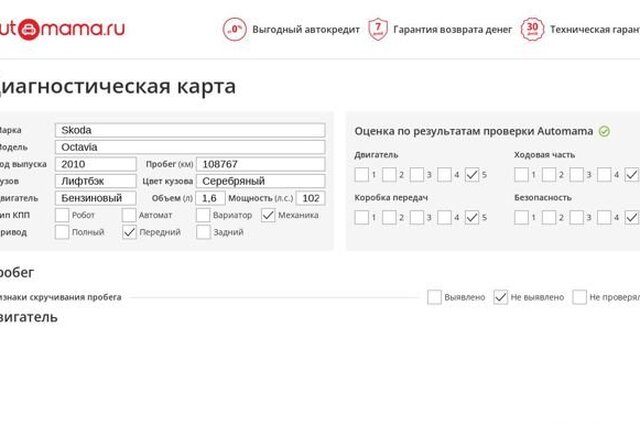Screen dimensions: 640x426
Task: Click the 0% car loan badge icon
Action: tap(235, 29)
